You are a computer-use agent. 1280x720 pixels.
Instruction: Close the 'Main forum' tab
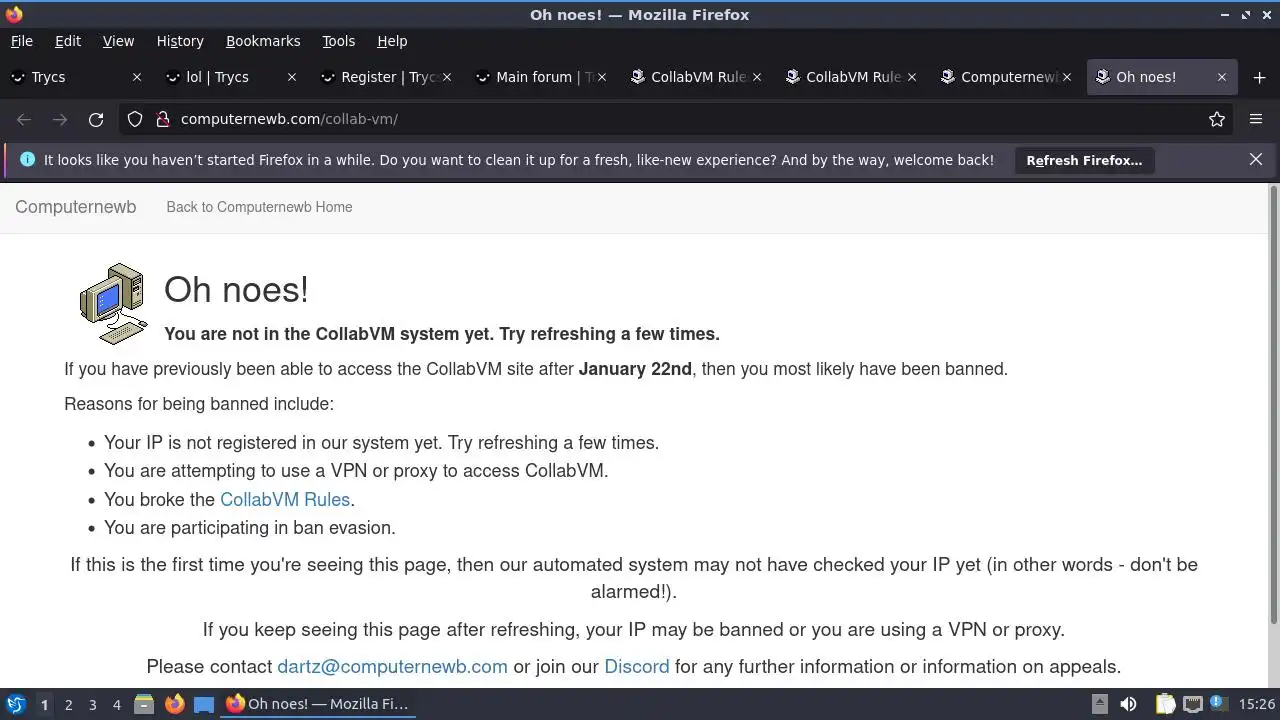coord(602,77)
